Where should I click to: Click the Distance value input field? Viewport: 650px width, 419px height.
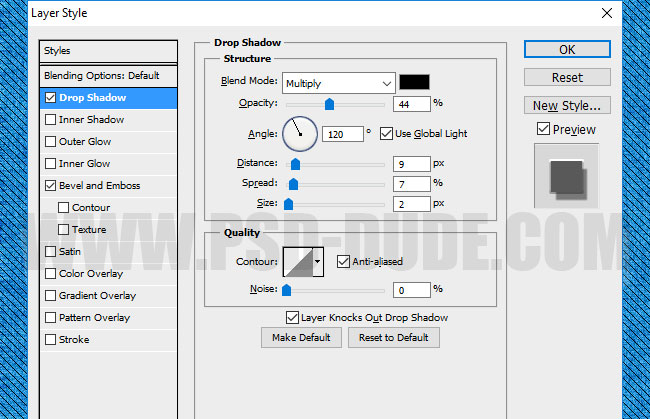pyautogui.click(x=410, y=164)
